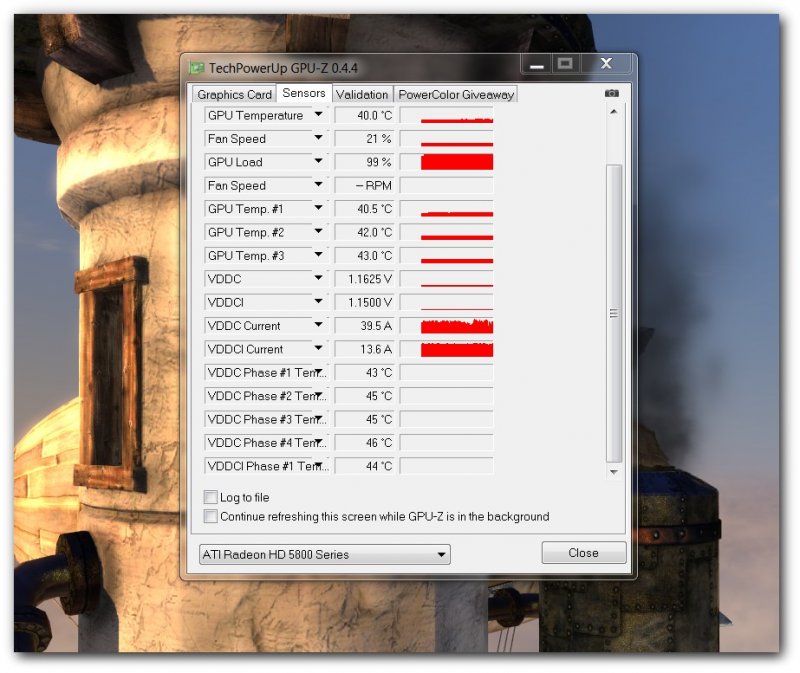Viewport: 800px width, 673px height.
Task: Open the Fan Speed RPM dropdown
Action: pyautogui.click(x=318, y=185)
